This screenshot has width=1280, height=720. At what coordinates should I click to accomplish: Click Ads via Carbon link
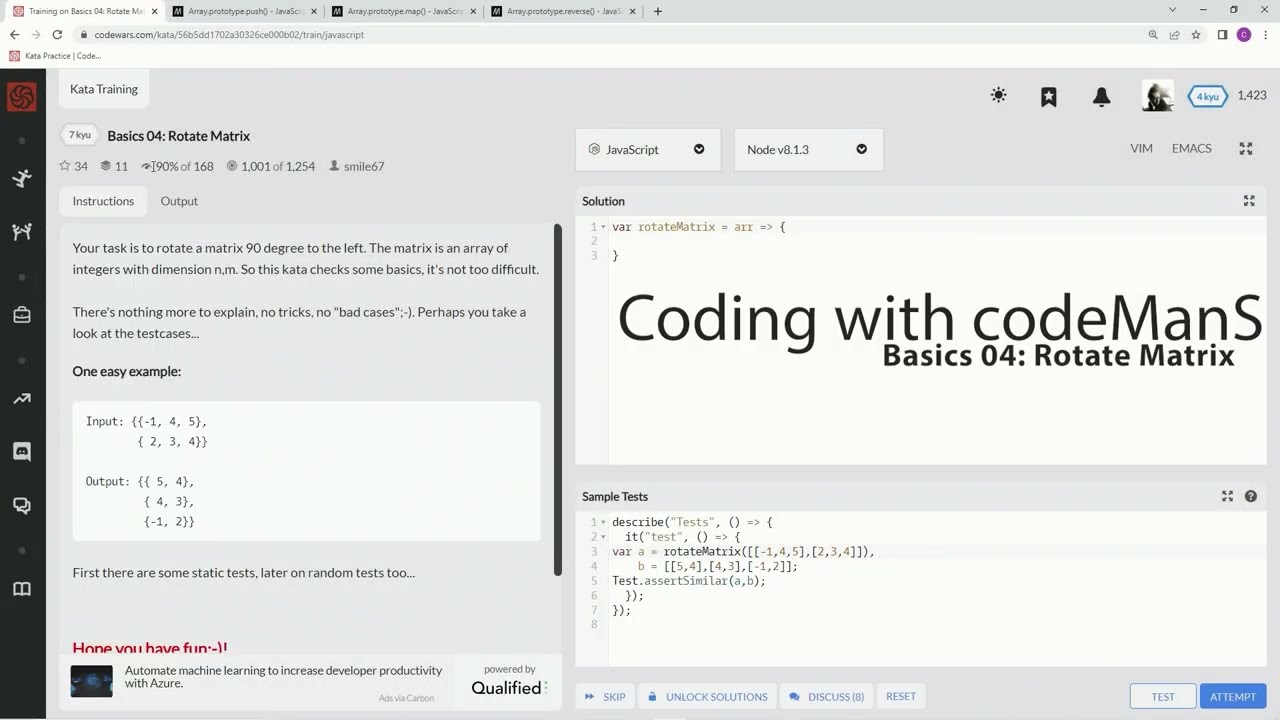[x=406, y=698]
